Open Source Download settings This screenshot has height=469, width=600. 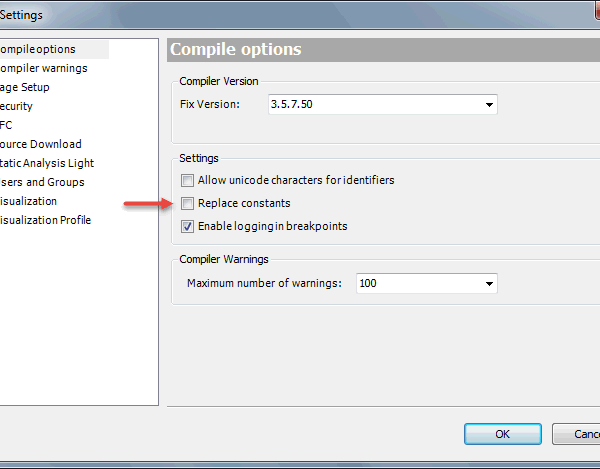(x=41, y=144)
